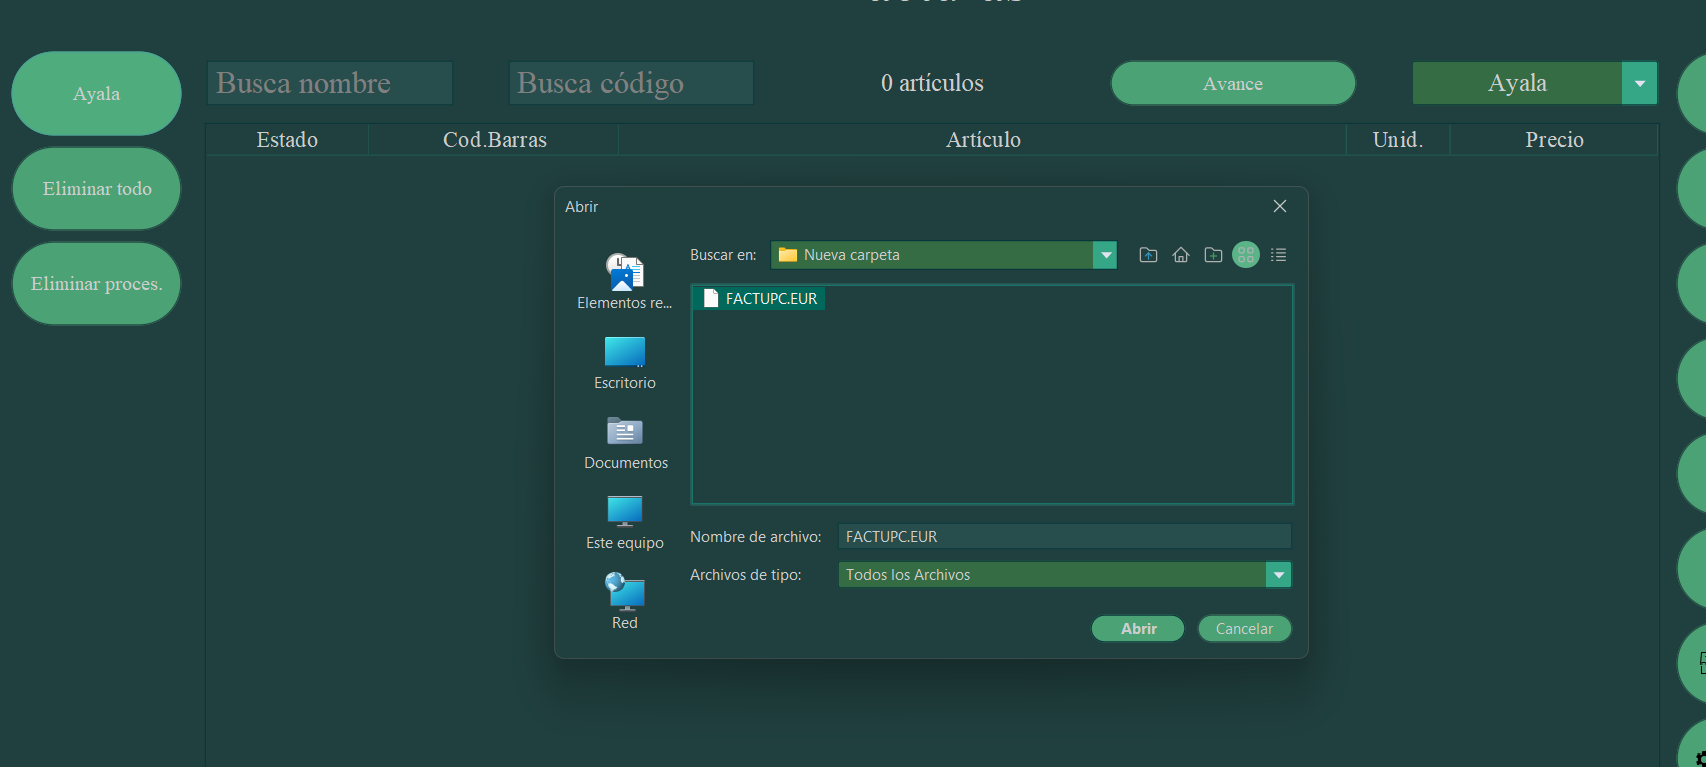Click the Avance button

(x=1233, y=83)
